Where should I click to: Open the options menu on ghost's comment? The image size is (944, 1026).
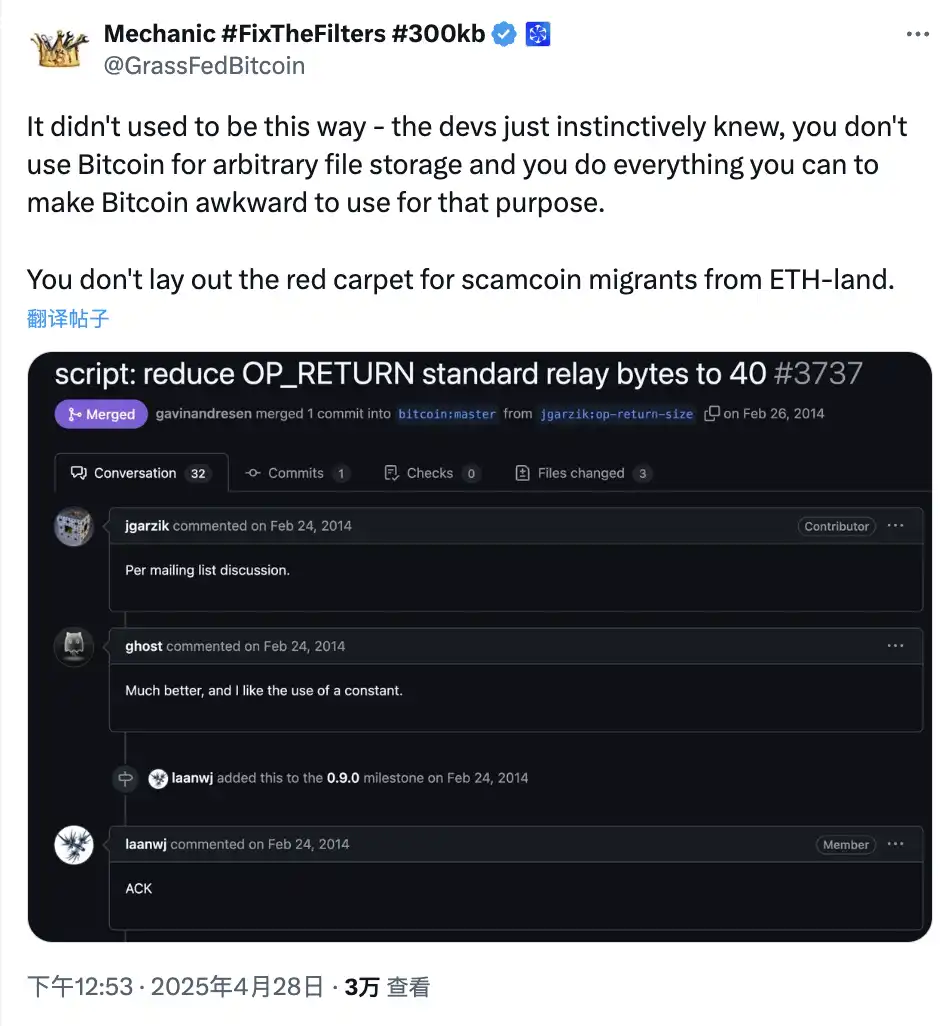coord(895,646)
